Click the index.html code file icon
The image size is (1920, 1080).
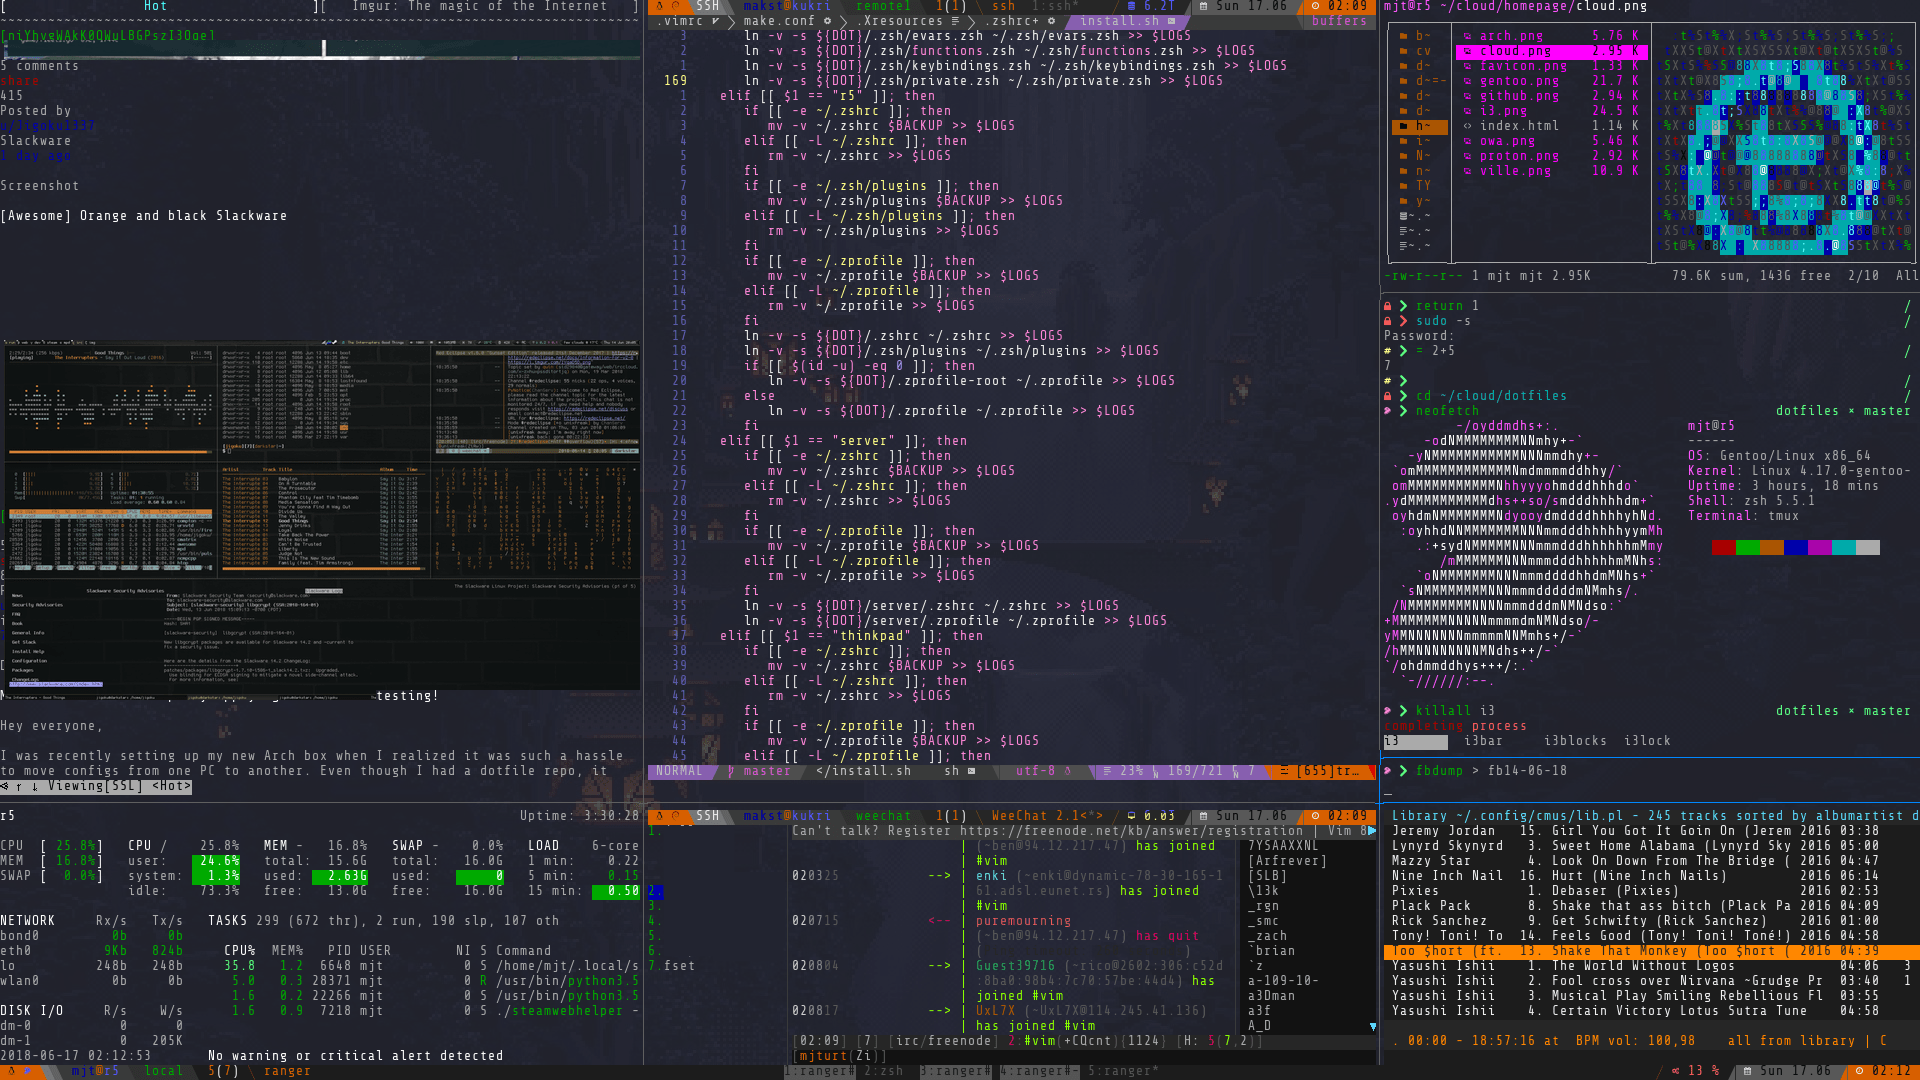[x=1467, y=126]
